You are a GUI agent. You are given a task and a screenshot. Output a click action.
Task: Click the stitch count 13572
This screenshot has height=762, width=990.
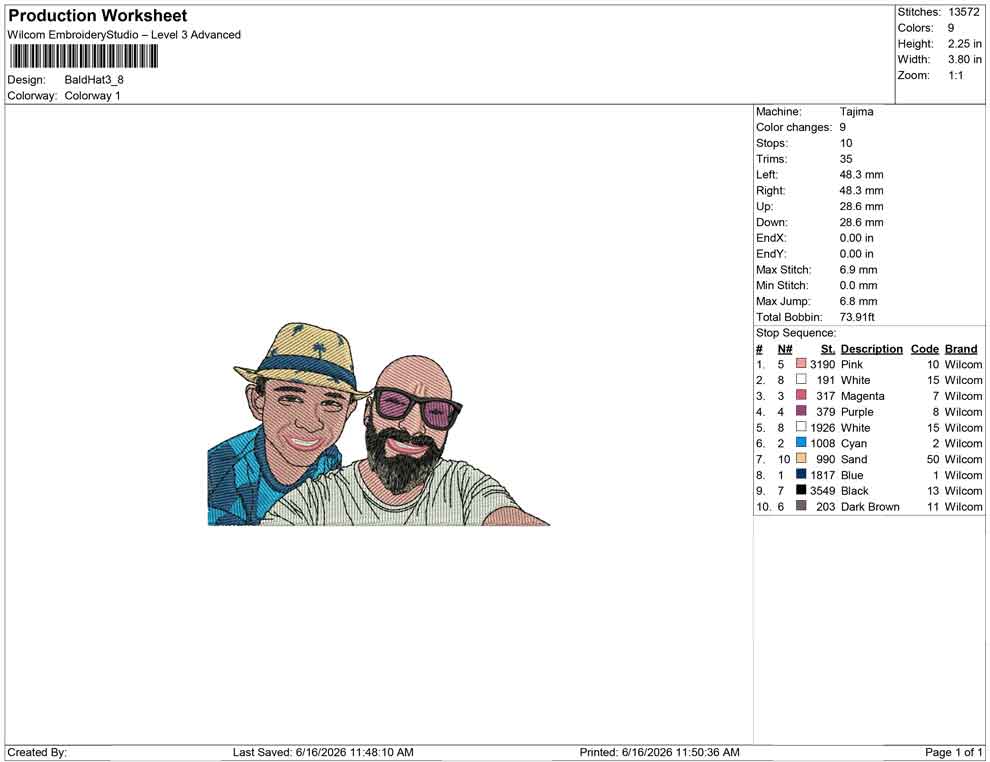(963, 12)
